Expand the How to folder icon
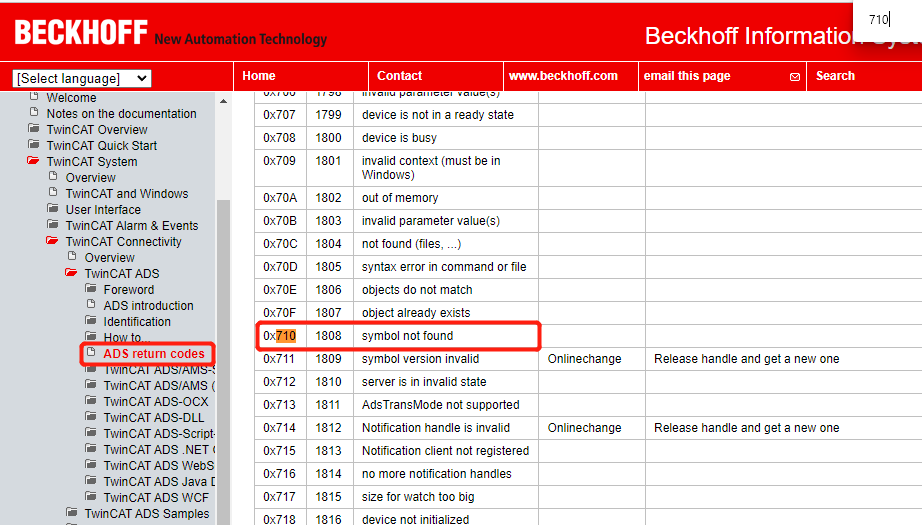922x525 pixels. tap(91, 336)
